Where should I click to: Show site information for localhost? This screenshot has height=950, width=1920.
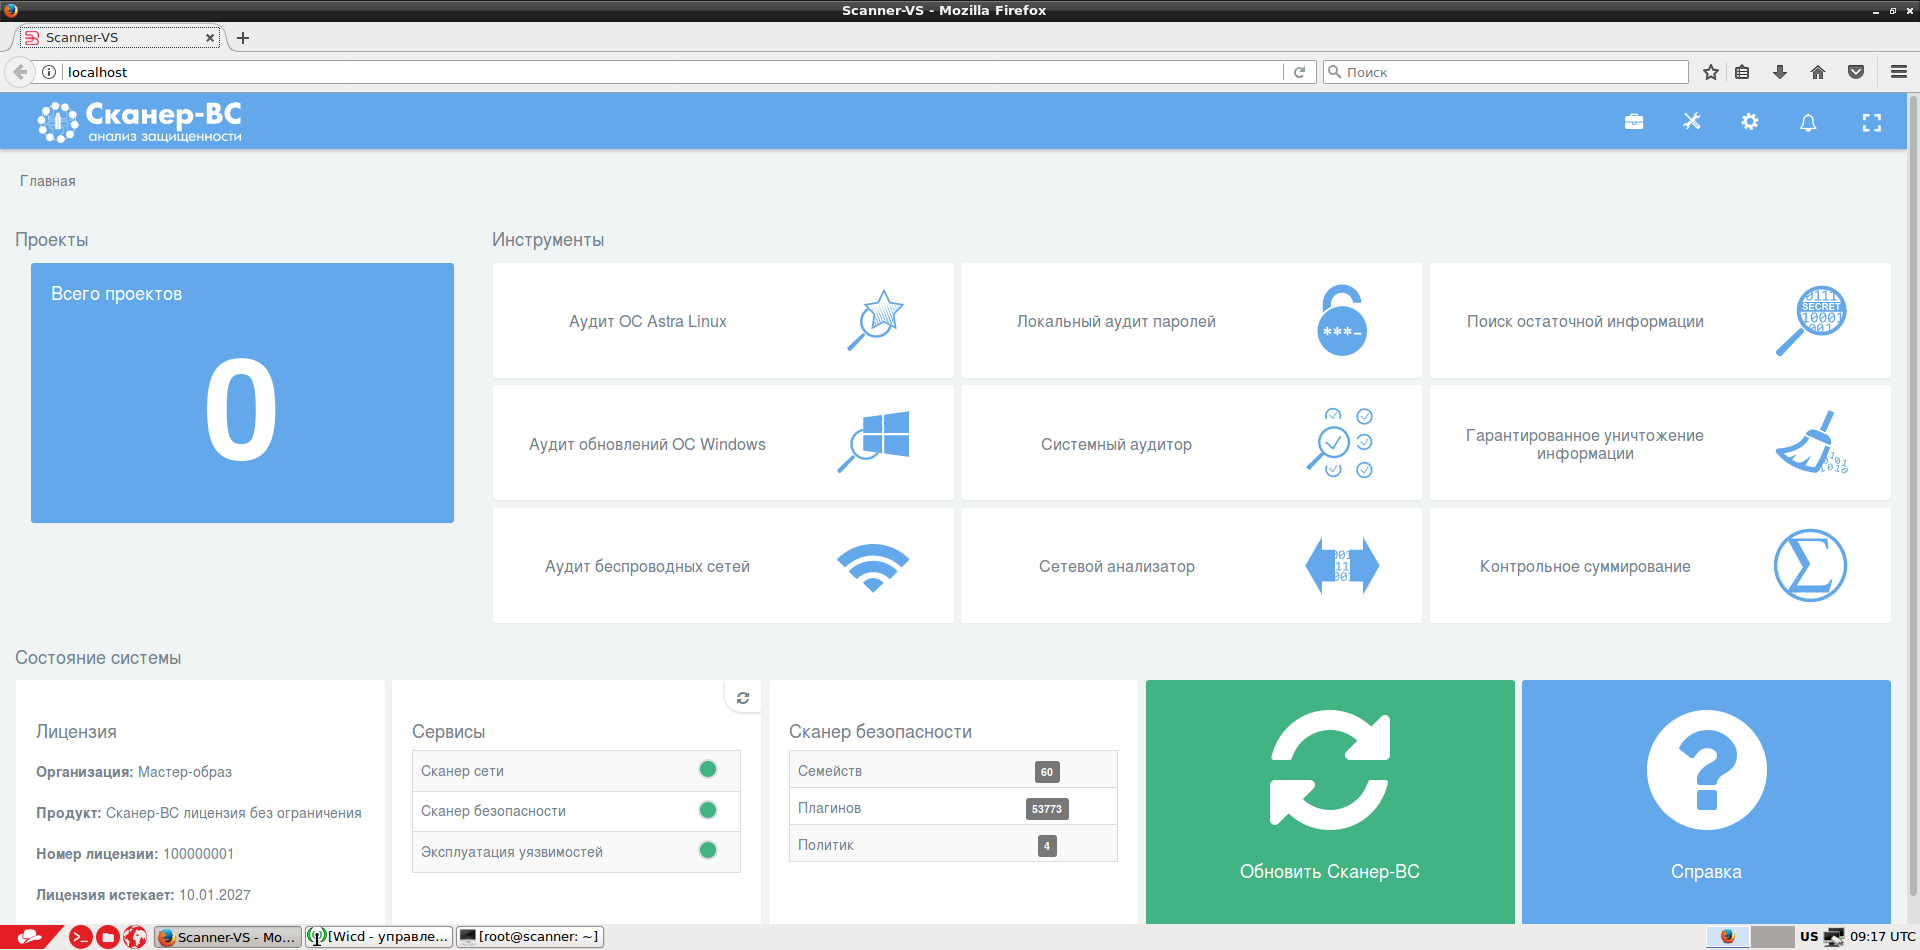tap(49, 72)
